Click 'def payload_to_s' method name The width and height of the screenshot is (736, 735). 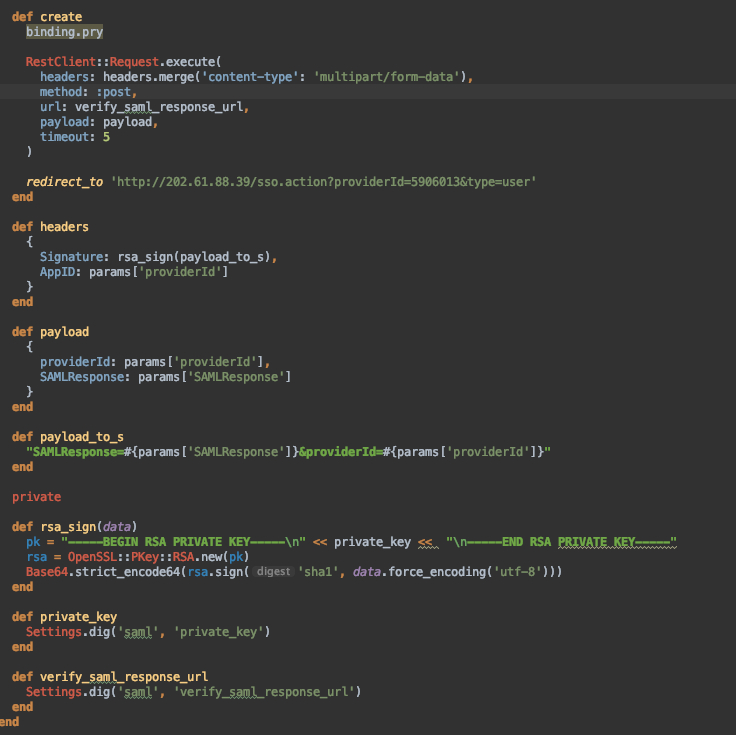(82, 437)
